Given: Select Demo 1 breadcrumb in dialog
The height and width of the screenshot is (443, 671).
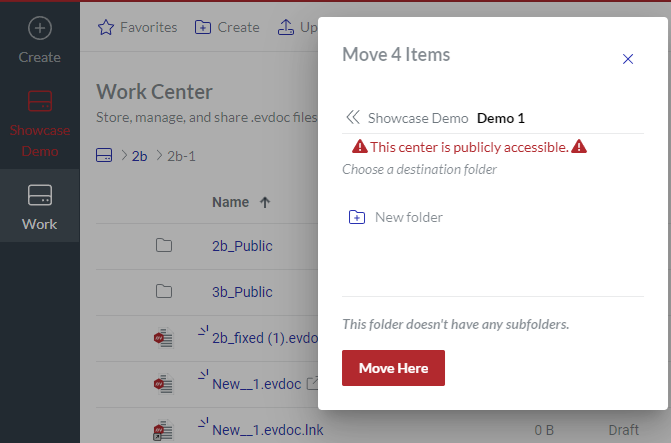Looking at the screenshot, I should (501, 118).
